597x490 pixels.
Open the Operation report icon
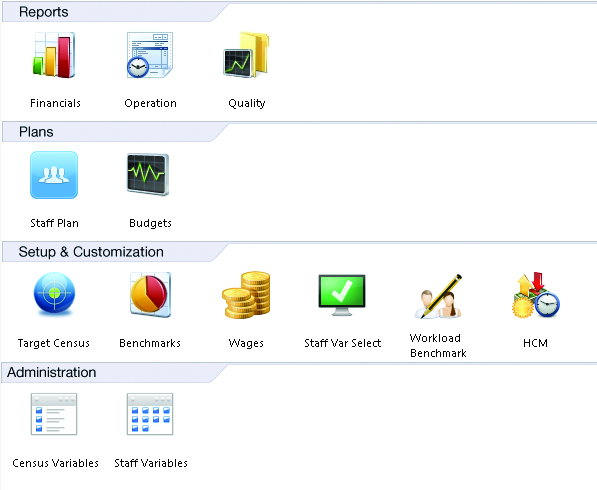click(x=150, y=55)
